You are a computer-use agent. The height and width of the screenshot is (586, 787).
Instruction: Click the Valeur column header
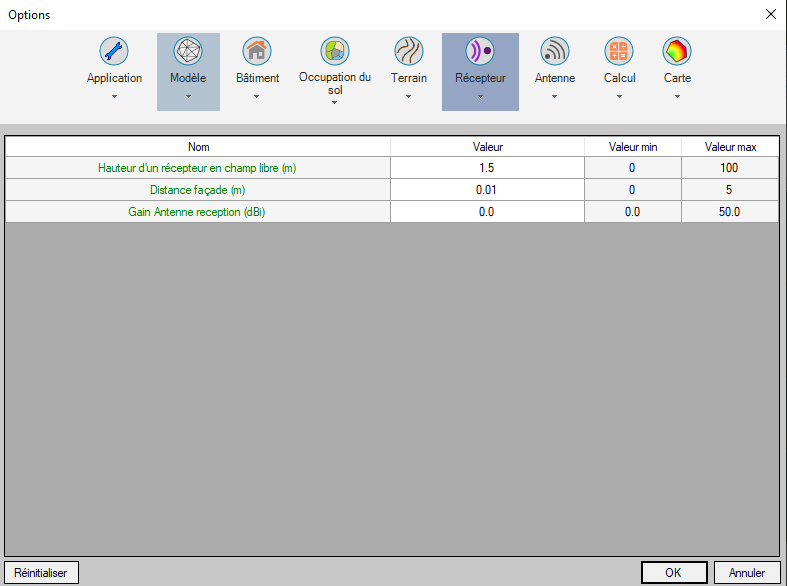487,147
